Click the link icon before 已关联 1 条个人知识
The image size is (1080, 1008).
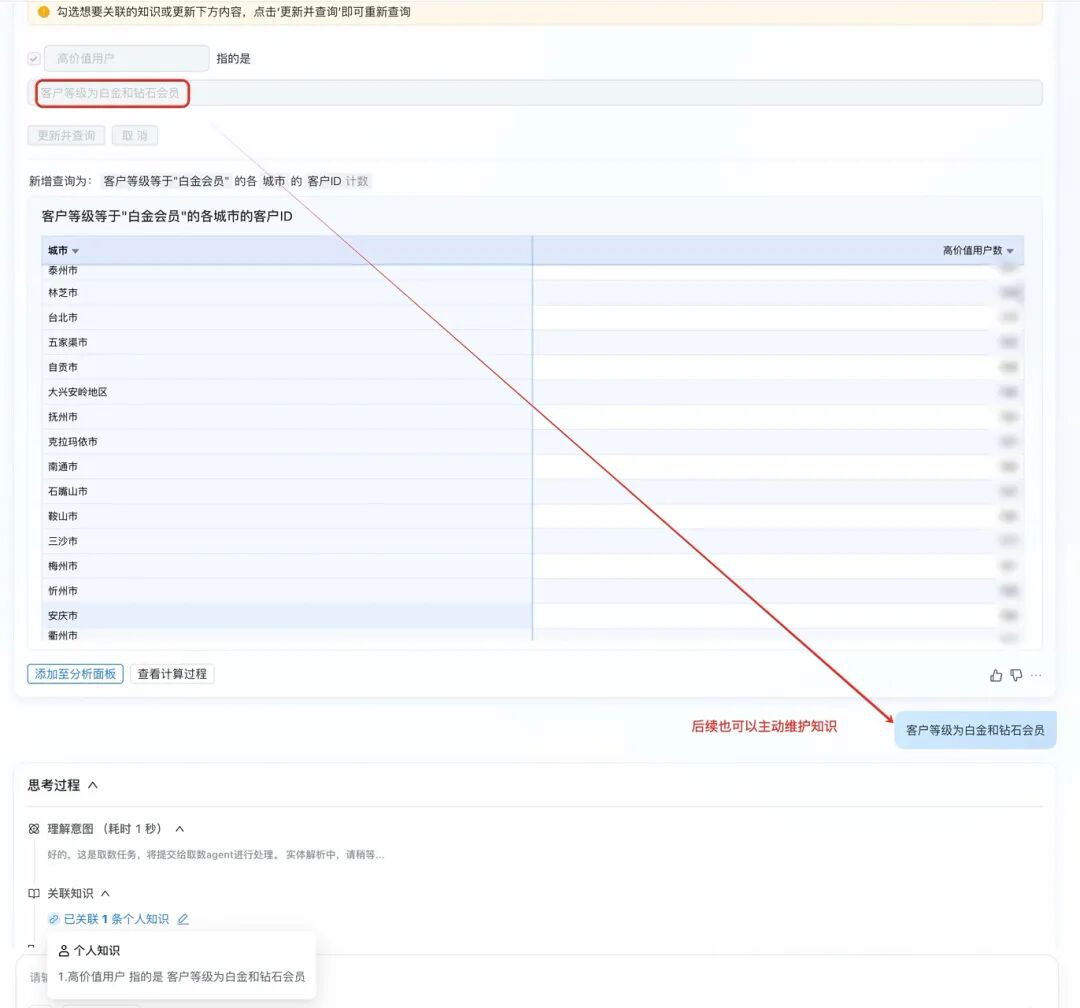(x=54, y=919)
